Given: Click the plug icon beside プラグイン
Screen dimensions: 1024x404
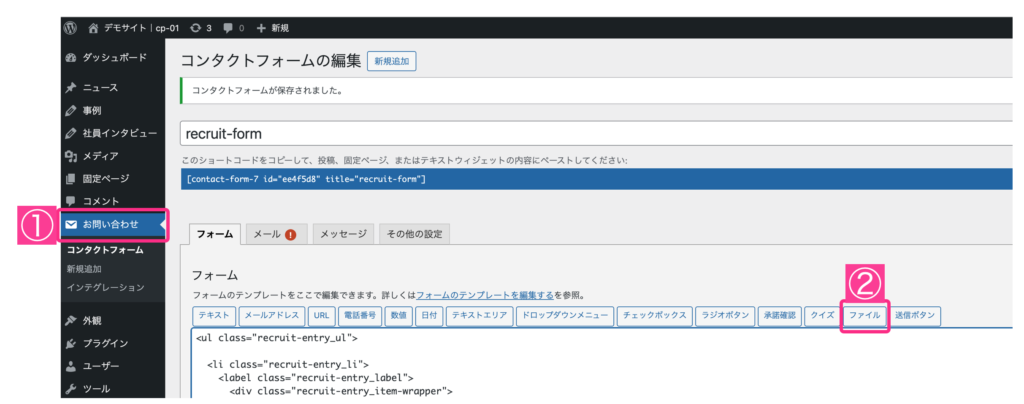Looking at the screenshot, I should coord(71,343).
